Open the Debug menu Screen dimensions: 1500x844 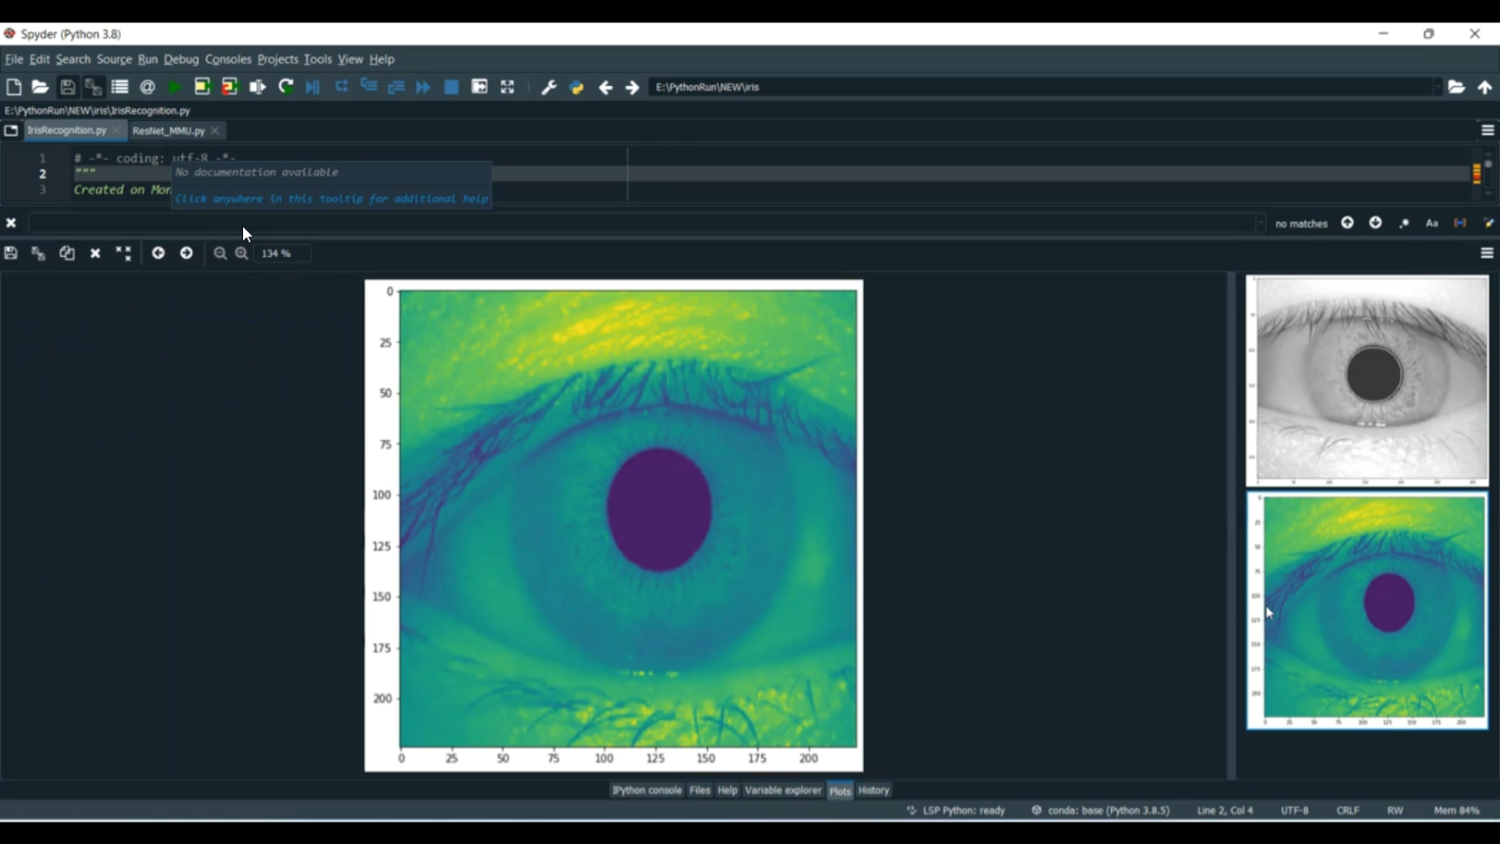(x=181, y=59)
